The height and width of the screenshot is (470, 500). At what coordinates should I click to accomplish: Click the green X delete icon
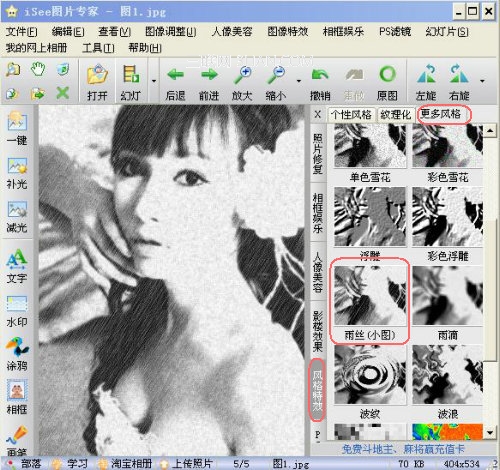62,93
